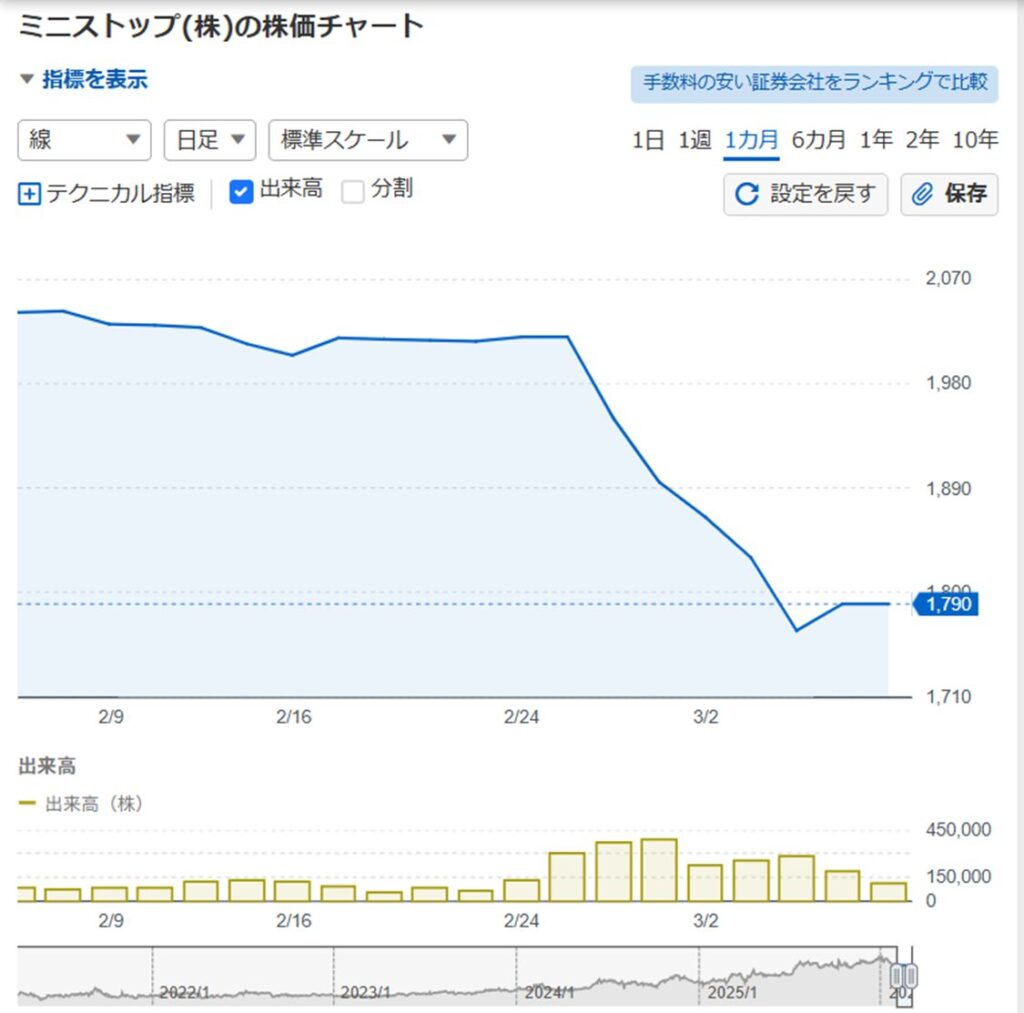
Task: Open the 線 chart type dropdown
Action: point(84,140)
